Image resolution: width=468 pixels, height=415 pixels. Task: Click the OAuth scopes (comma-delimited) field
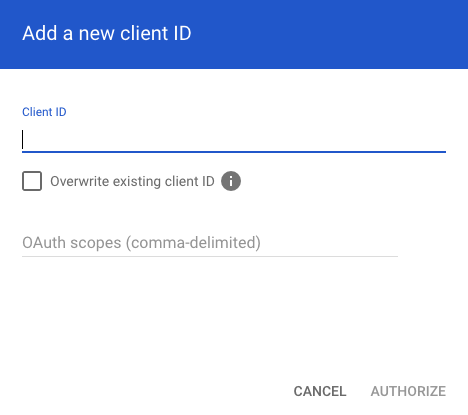(210, 243)
